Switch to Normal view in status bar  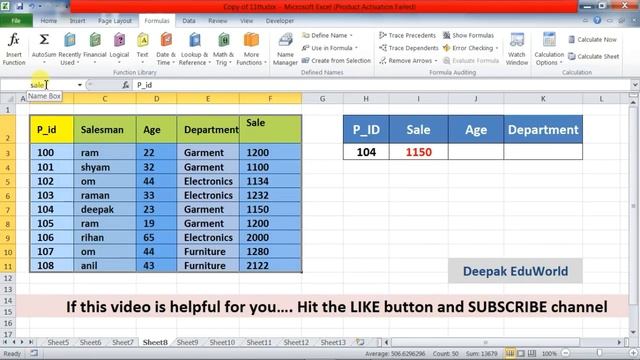pyautogui.click(x=510, y=353)
